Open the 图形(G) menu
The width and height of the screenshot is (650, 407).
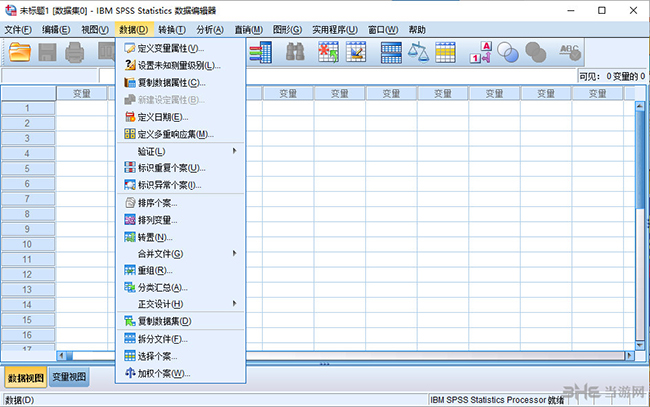pyautogui.click(x=287, y=30)
